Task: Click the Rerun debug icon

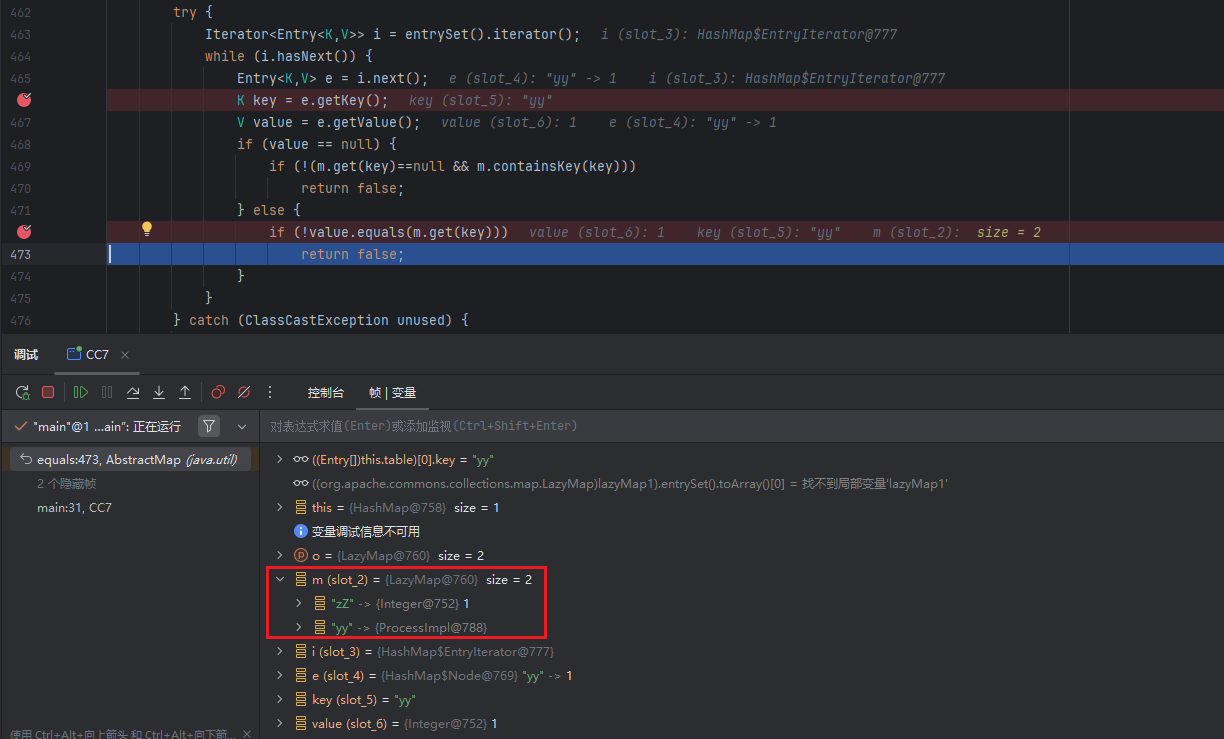Action: (x=22, y=392)
